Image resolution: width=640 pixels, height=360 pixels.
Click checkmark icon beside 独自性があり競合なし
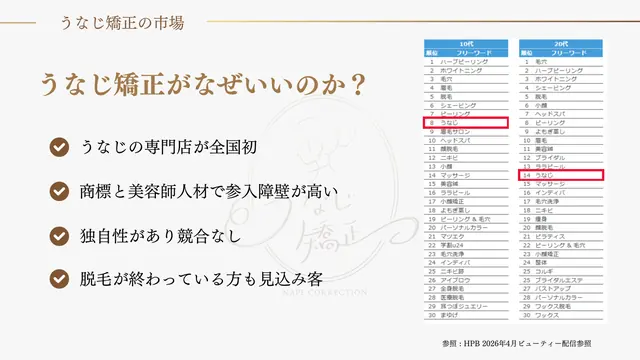tap(59, 236)
